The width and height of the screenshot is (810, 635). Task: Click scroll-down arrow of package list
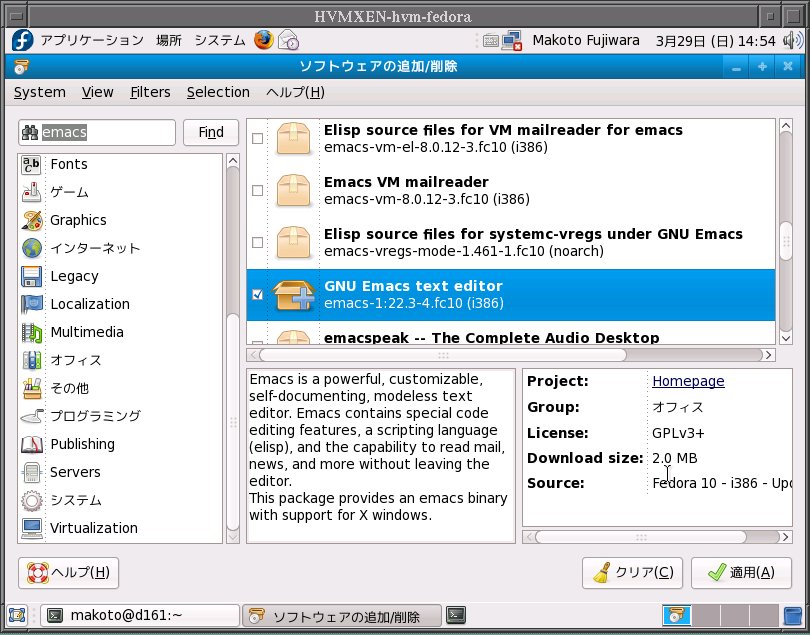click(x=786, y=338)
